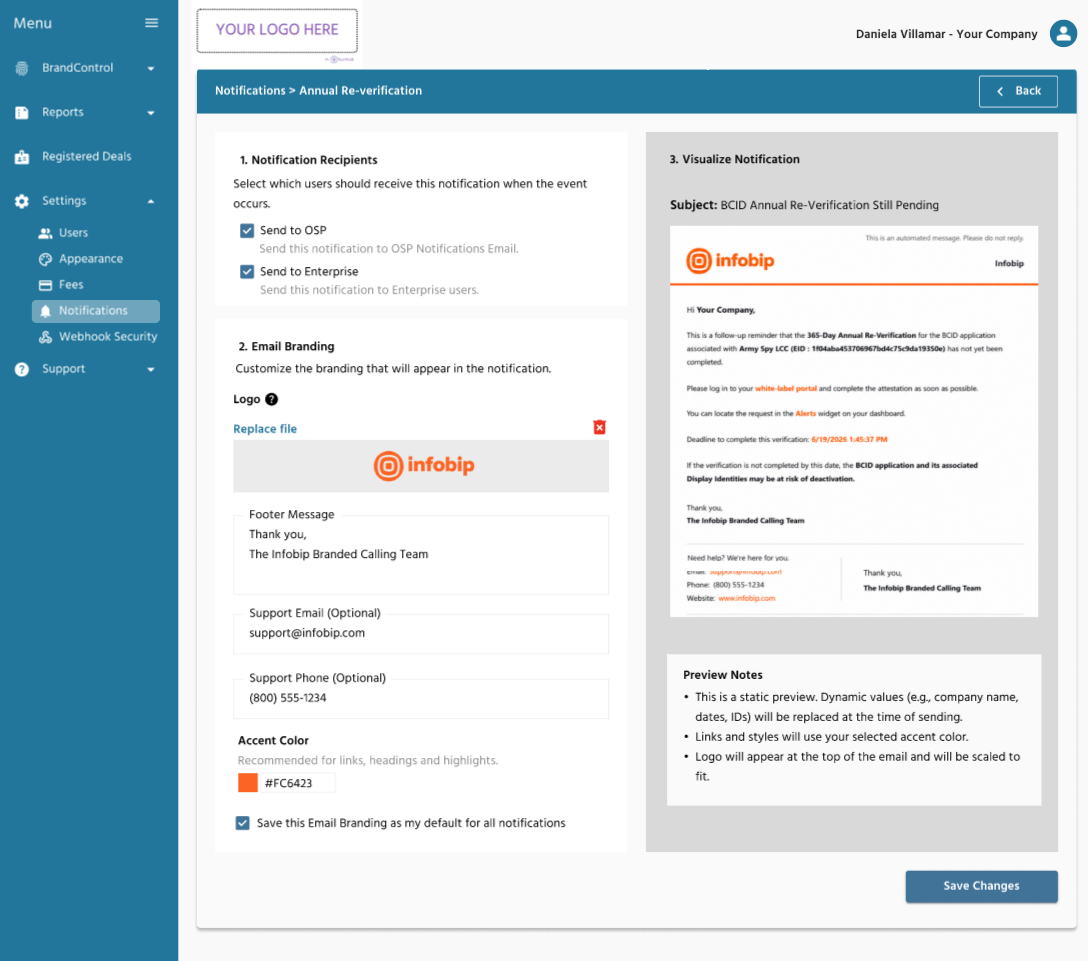
Task: Click into the Footer Message text area
Action: [420, 555]
